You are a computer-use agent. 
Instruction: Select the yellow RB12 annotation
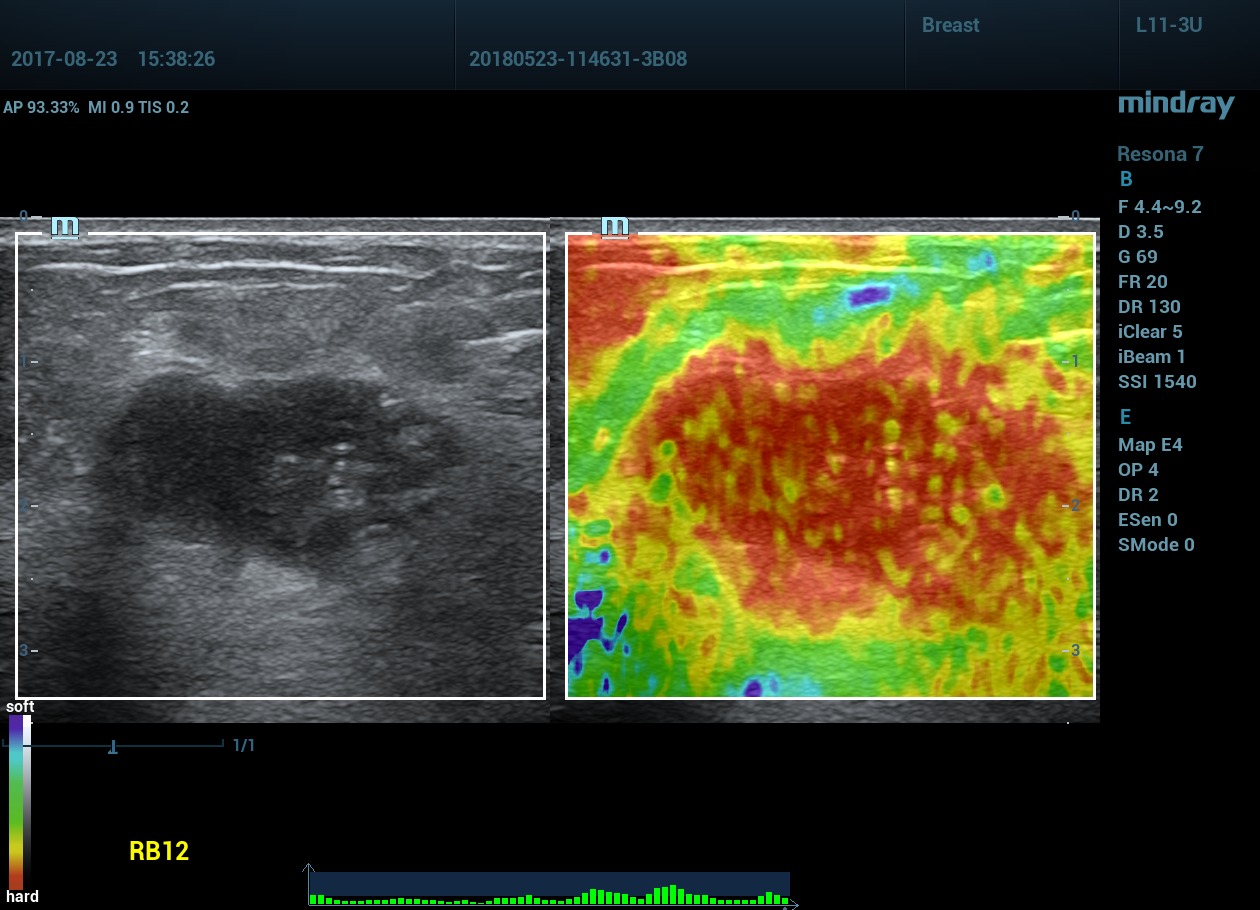159,851
